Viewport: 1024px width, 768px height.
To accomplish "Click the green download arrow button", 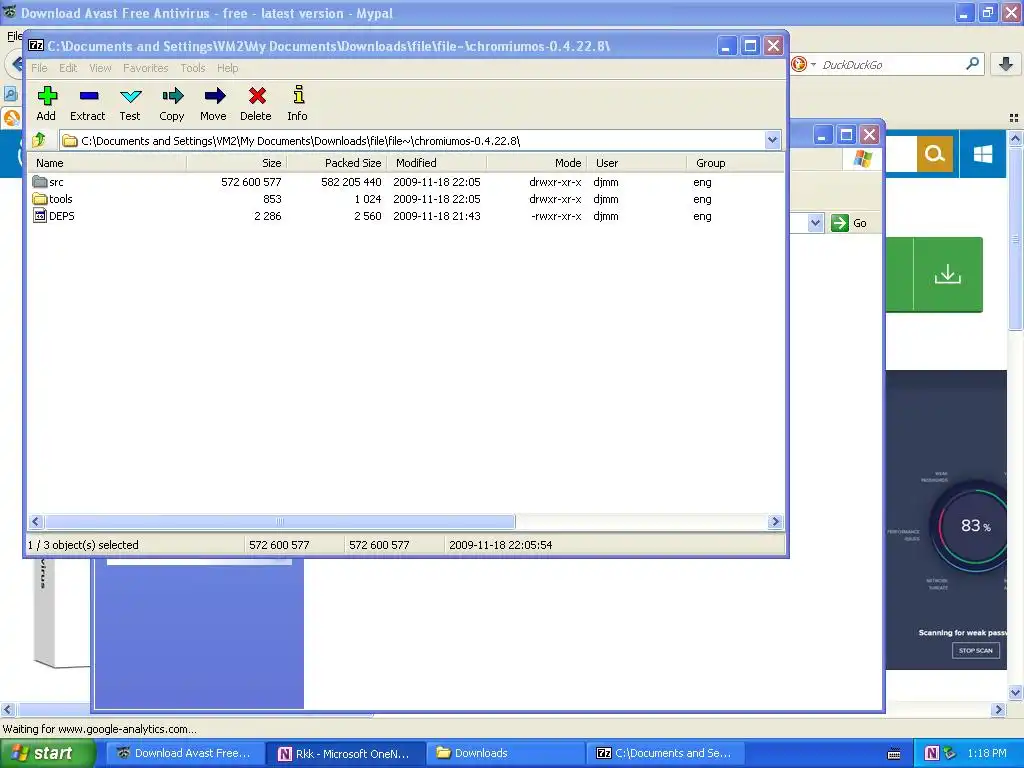I will point(948,274).
